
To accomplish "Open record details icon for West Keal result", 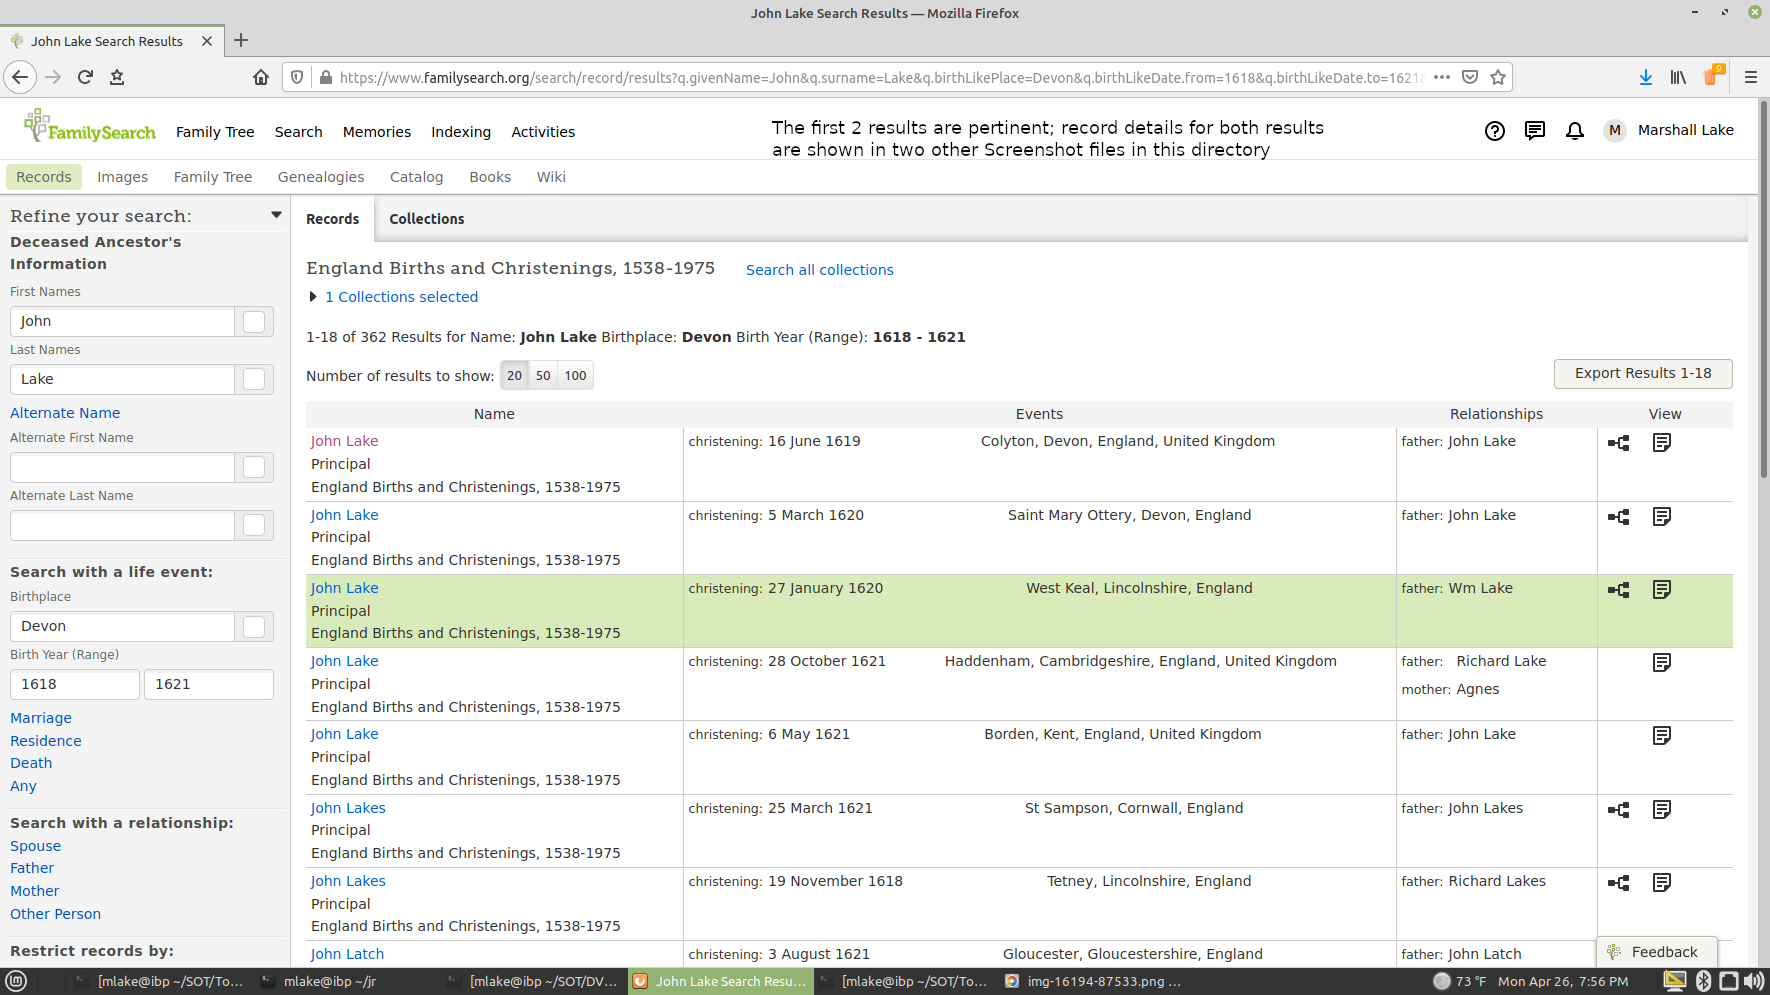I will click(1661, 590).
